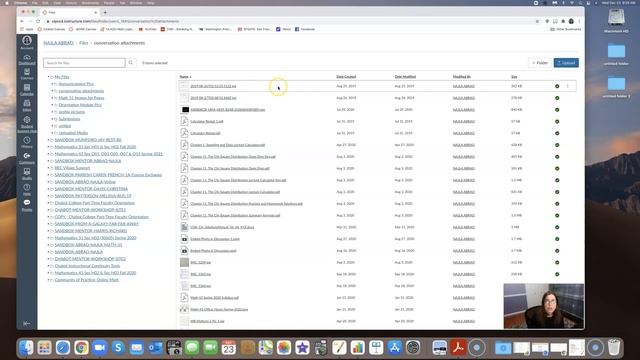This screenshot has width=640, height=360.
Task: Click the + Folder button
Action: pyautogui.click(x=540, y=63)
